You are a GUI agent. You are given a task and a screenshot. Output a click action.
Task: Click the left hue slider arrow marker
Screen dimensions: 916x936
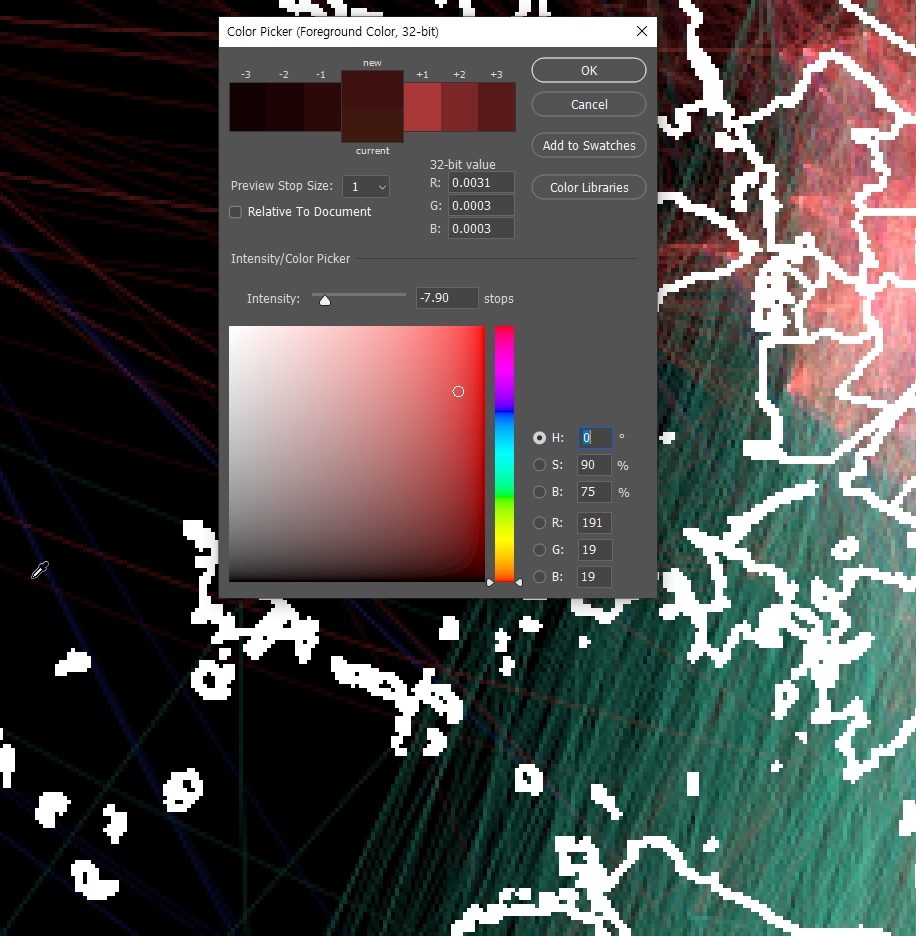[x=490, y=583]
